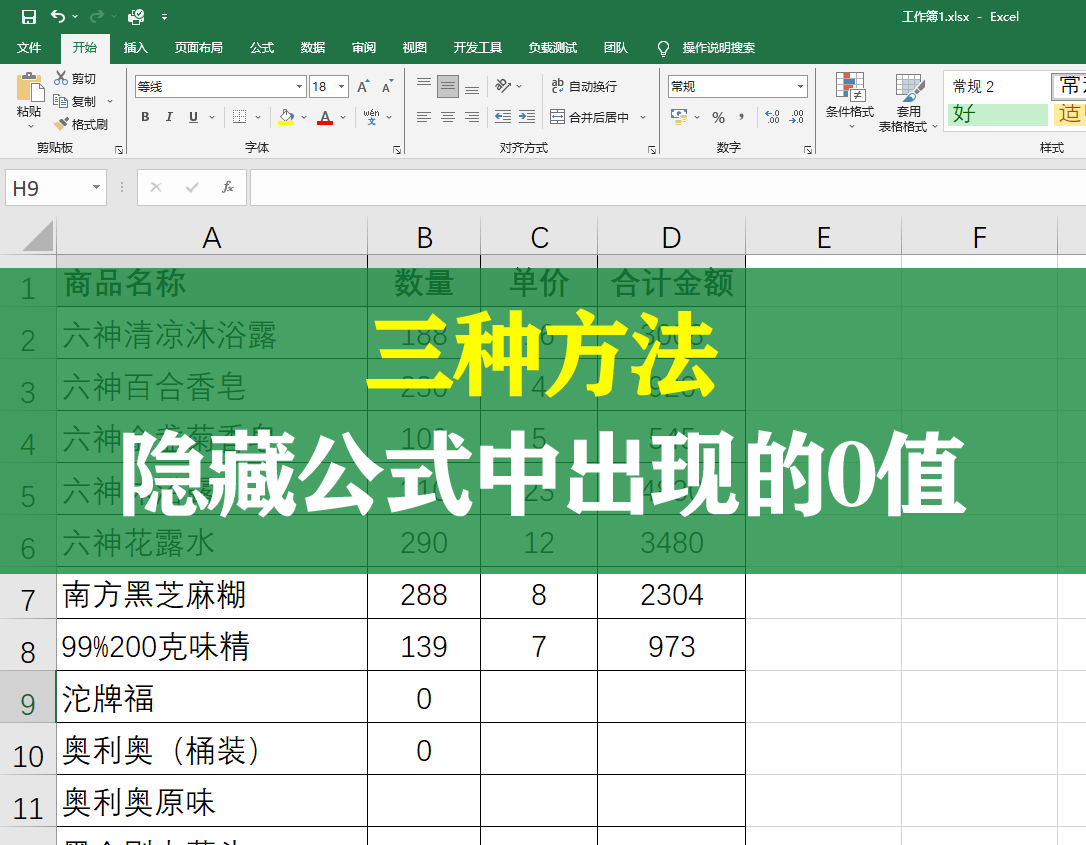Open the 文件 (File) tab

point(29,47)
